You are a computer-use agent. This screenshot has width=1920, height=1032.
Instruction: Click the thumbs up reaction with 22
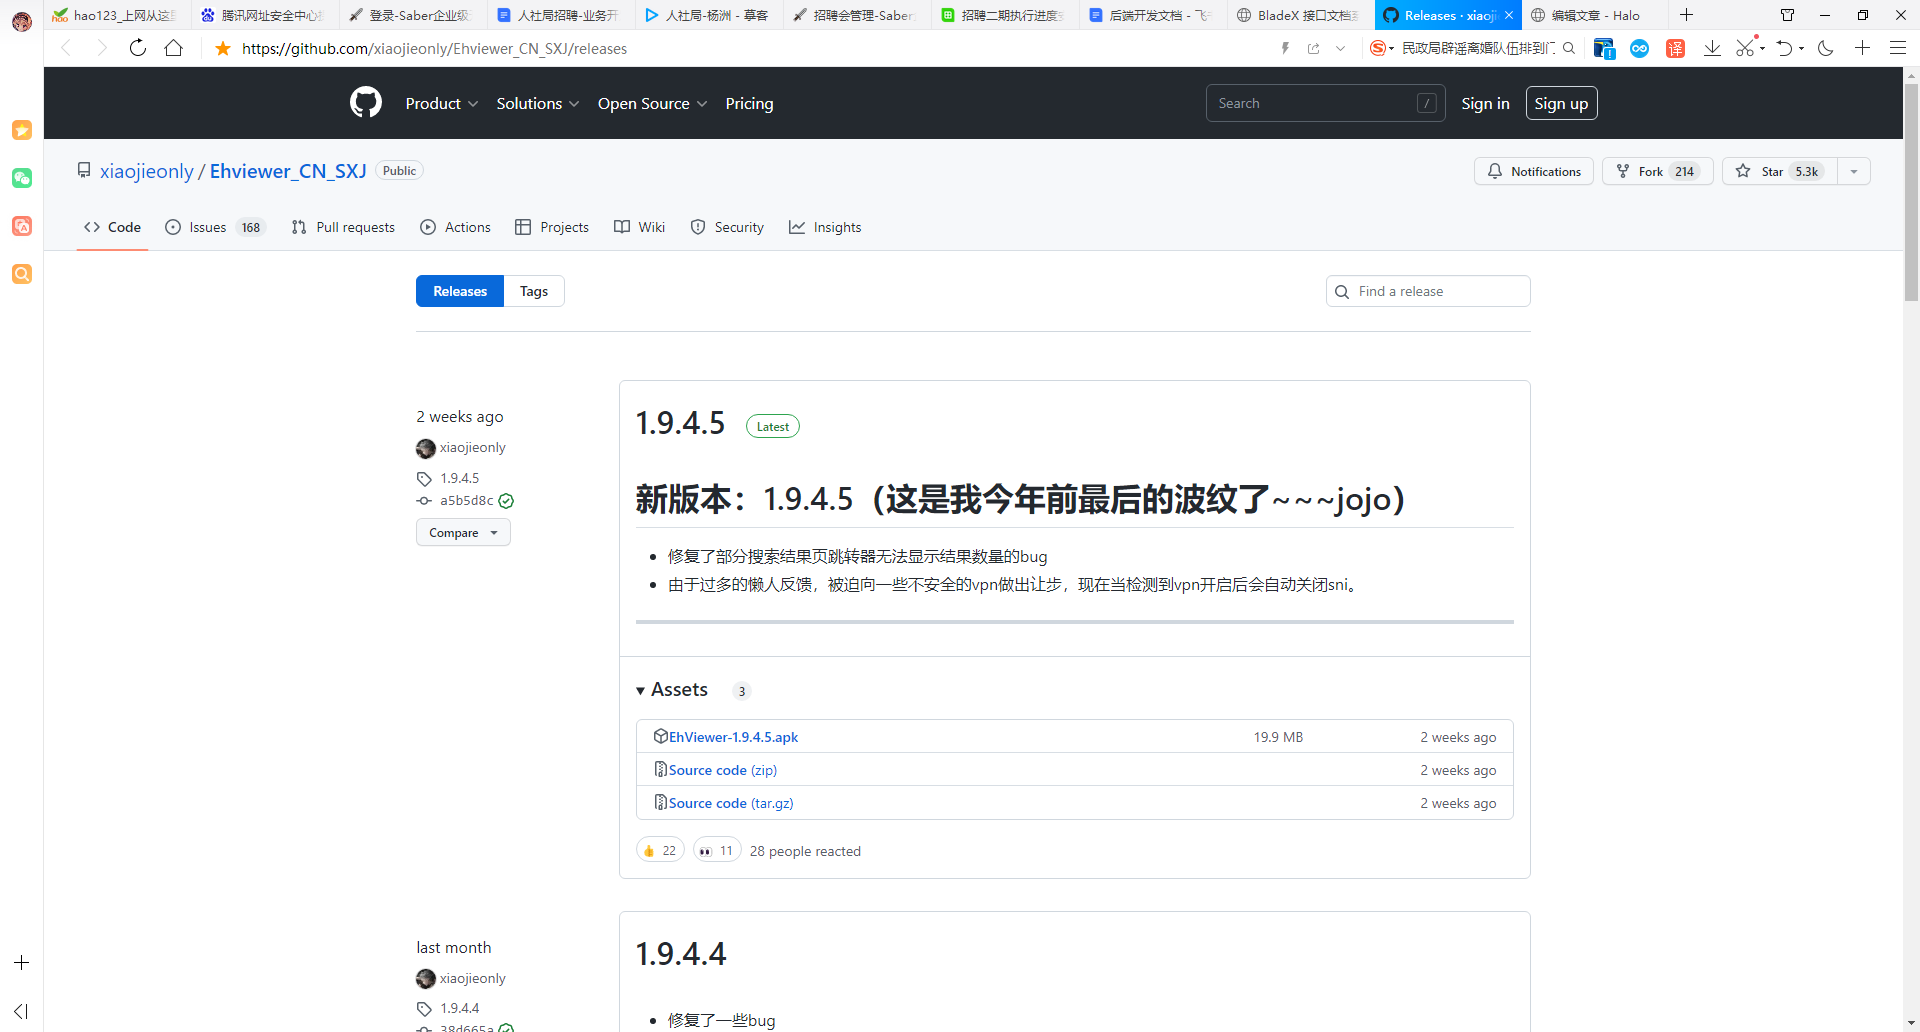[x=660, y=851]
